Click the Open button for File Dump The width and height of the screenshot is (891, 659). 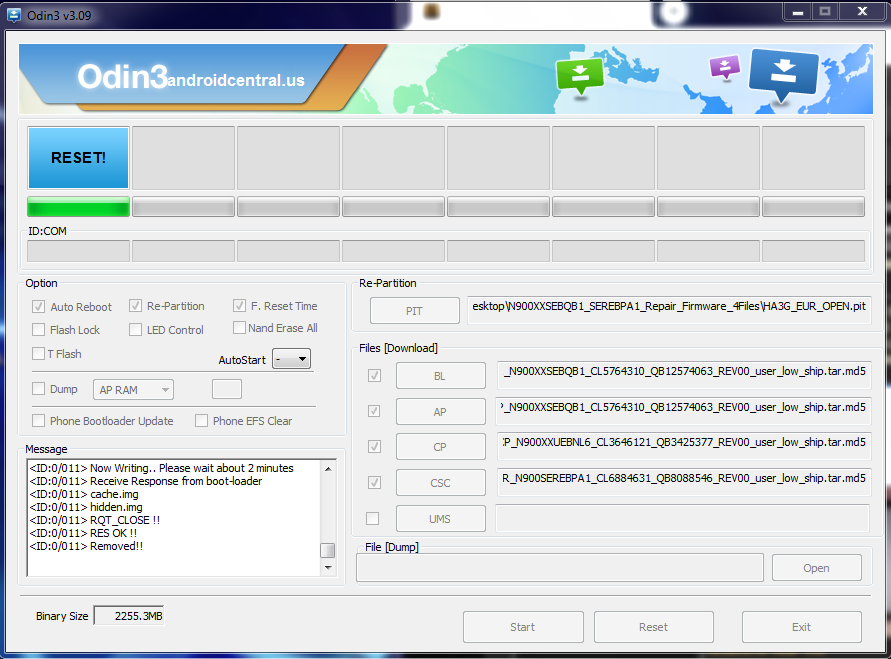[817, 568]
